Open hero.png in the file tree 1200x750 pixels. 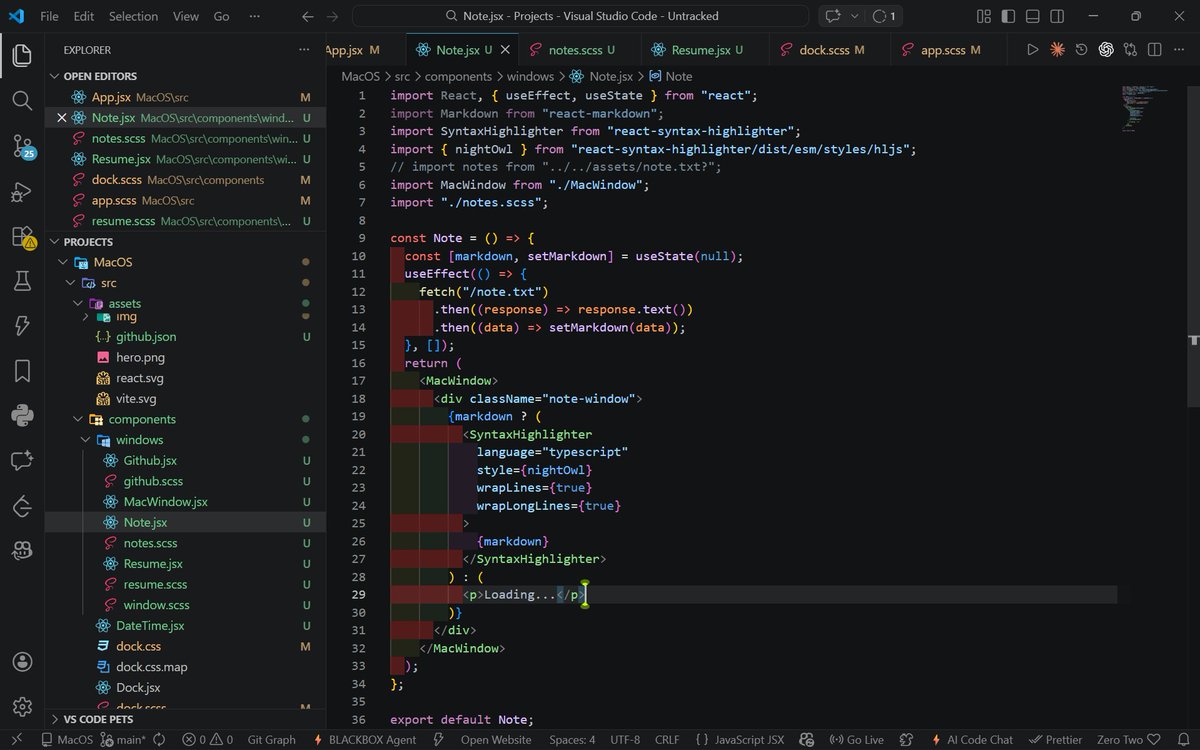click(140, 357)
